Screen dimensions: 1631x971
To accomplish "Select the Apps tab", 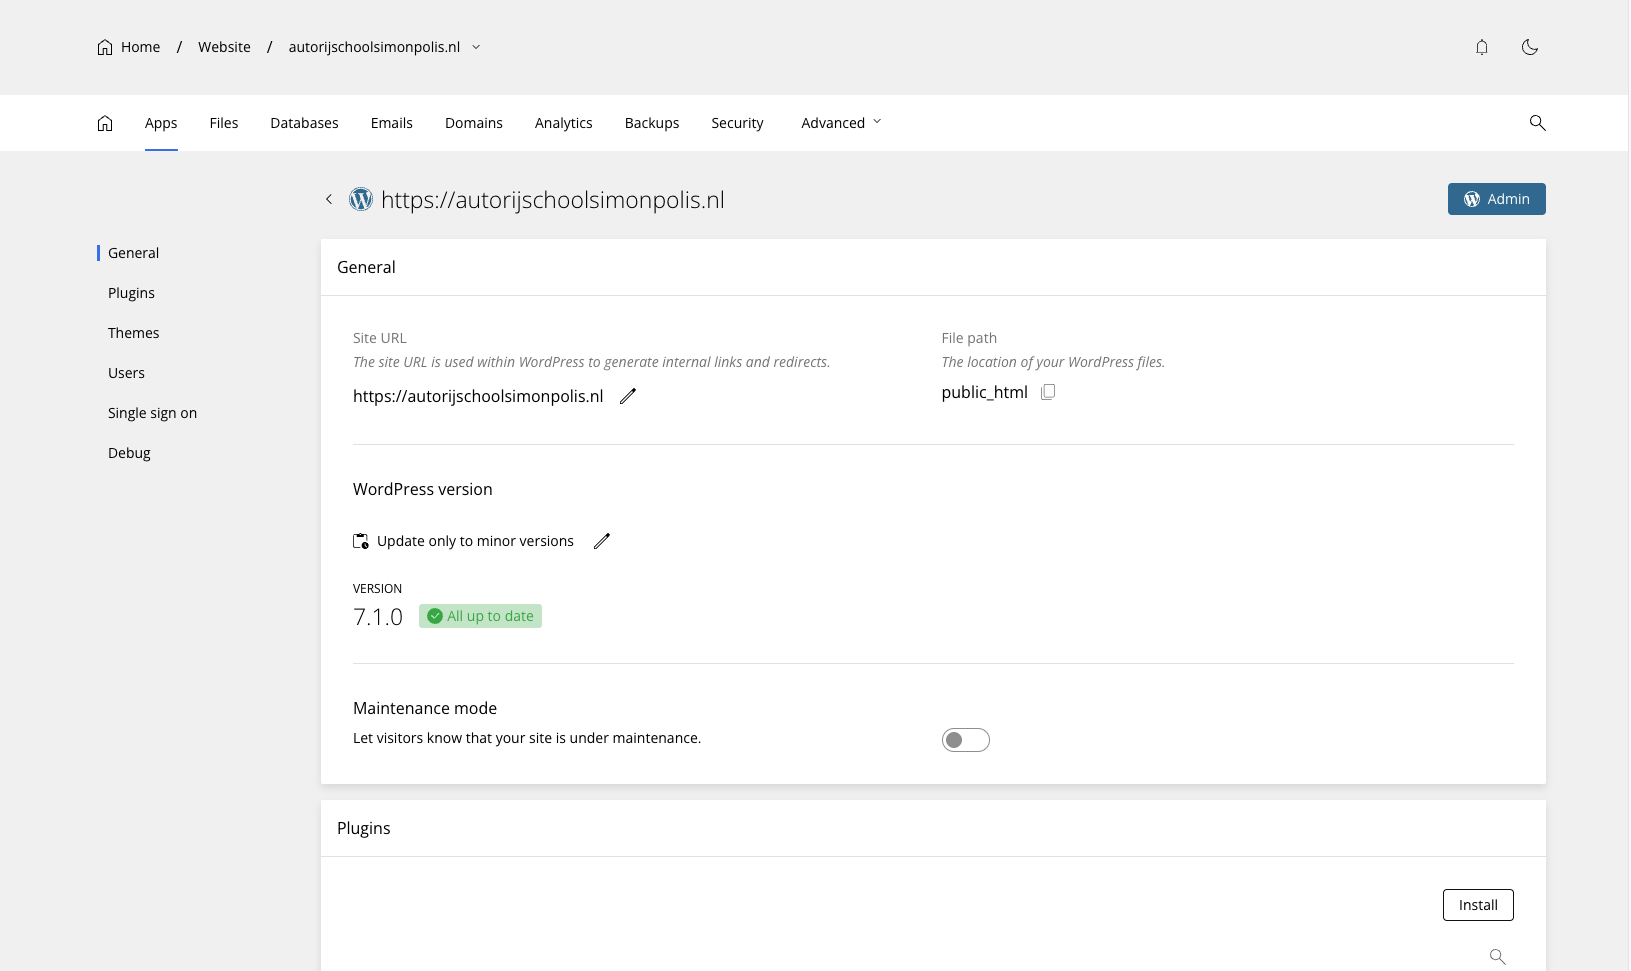I will 161,123.
